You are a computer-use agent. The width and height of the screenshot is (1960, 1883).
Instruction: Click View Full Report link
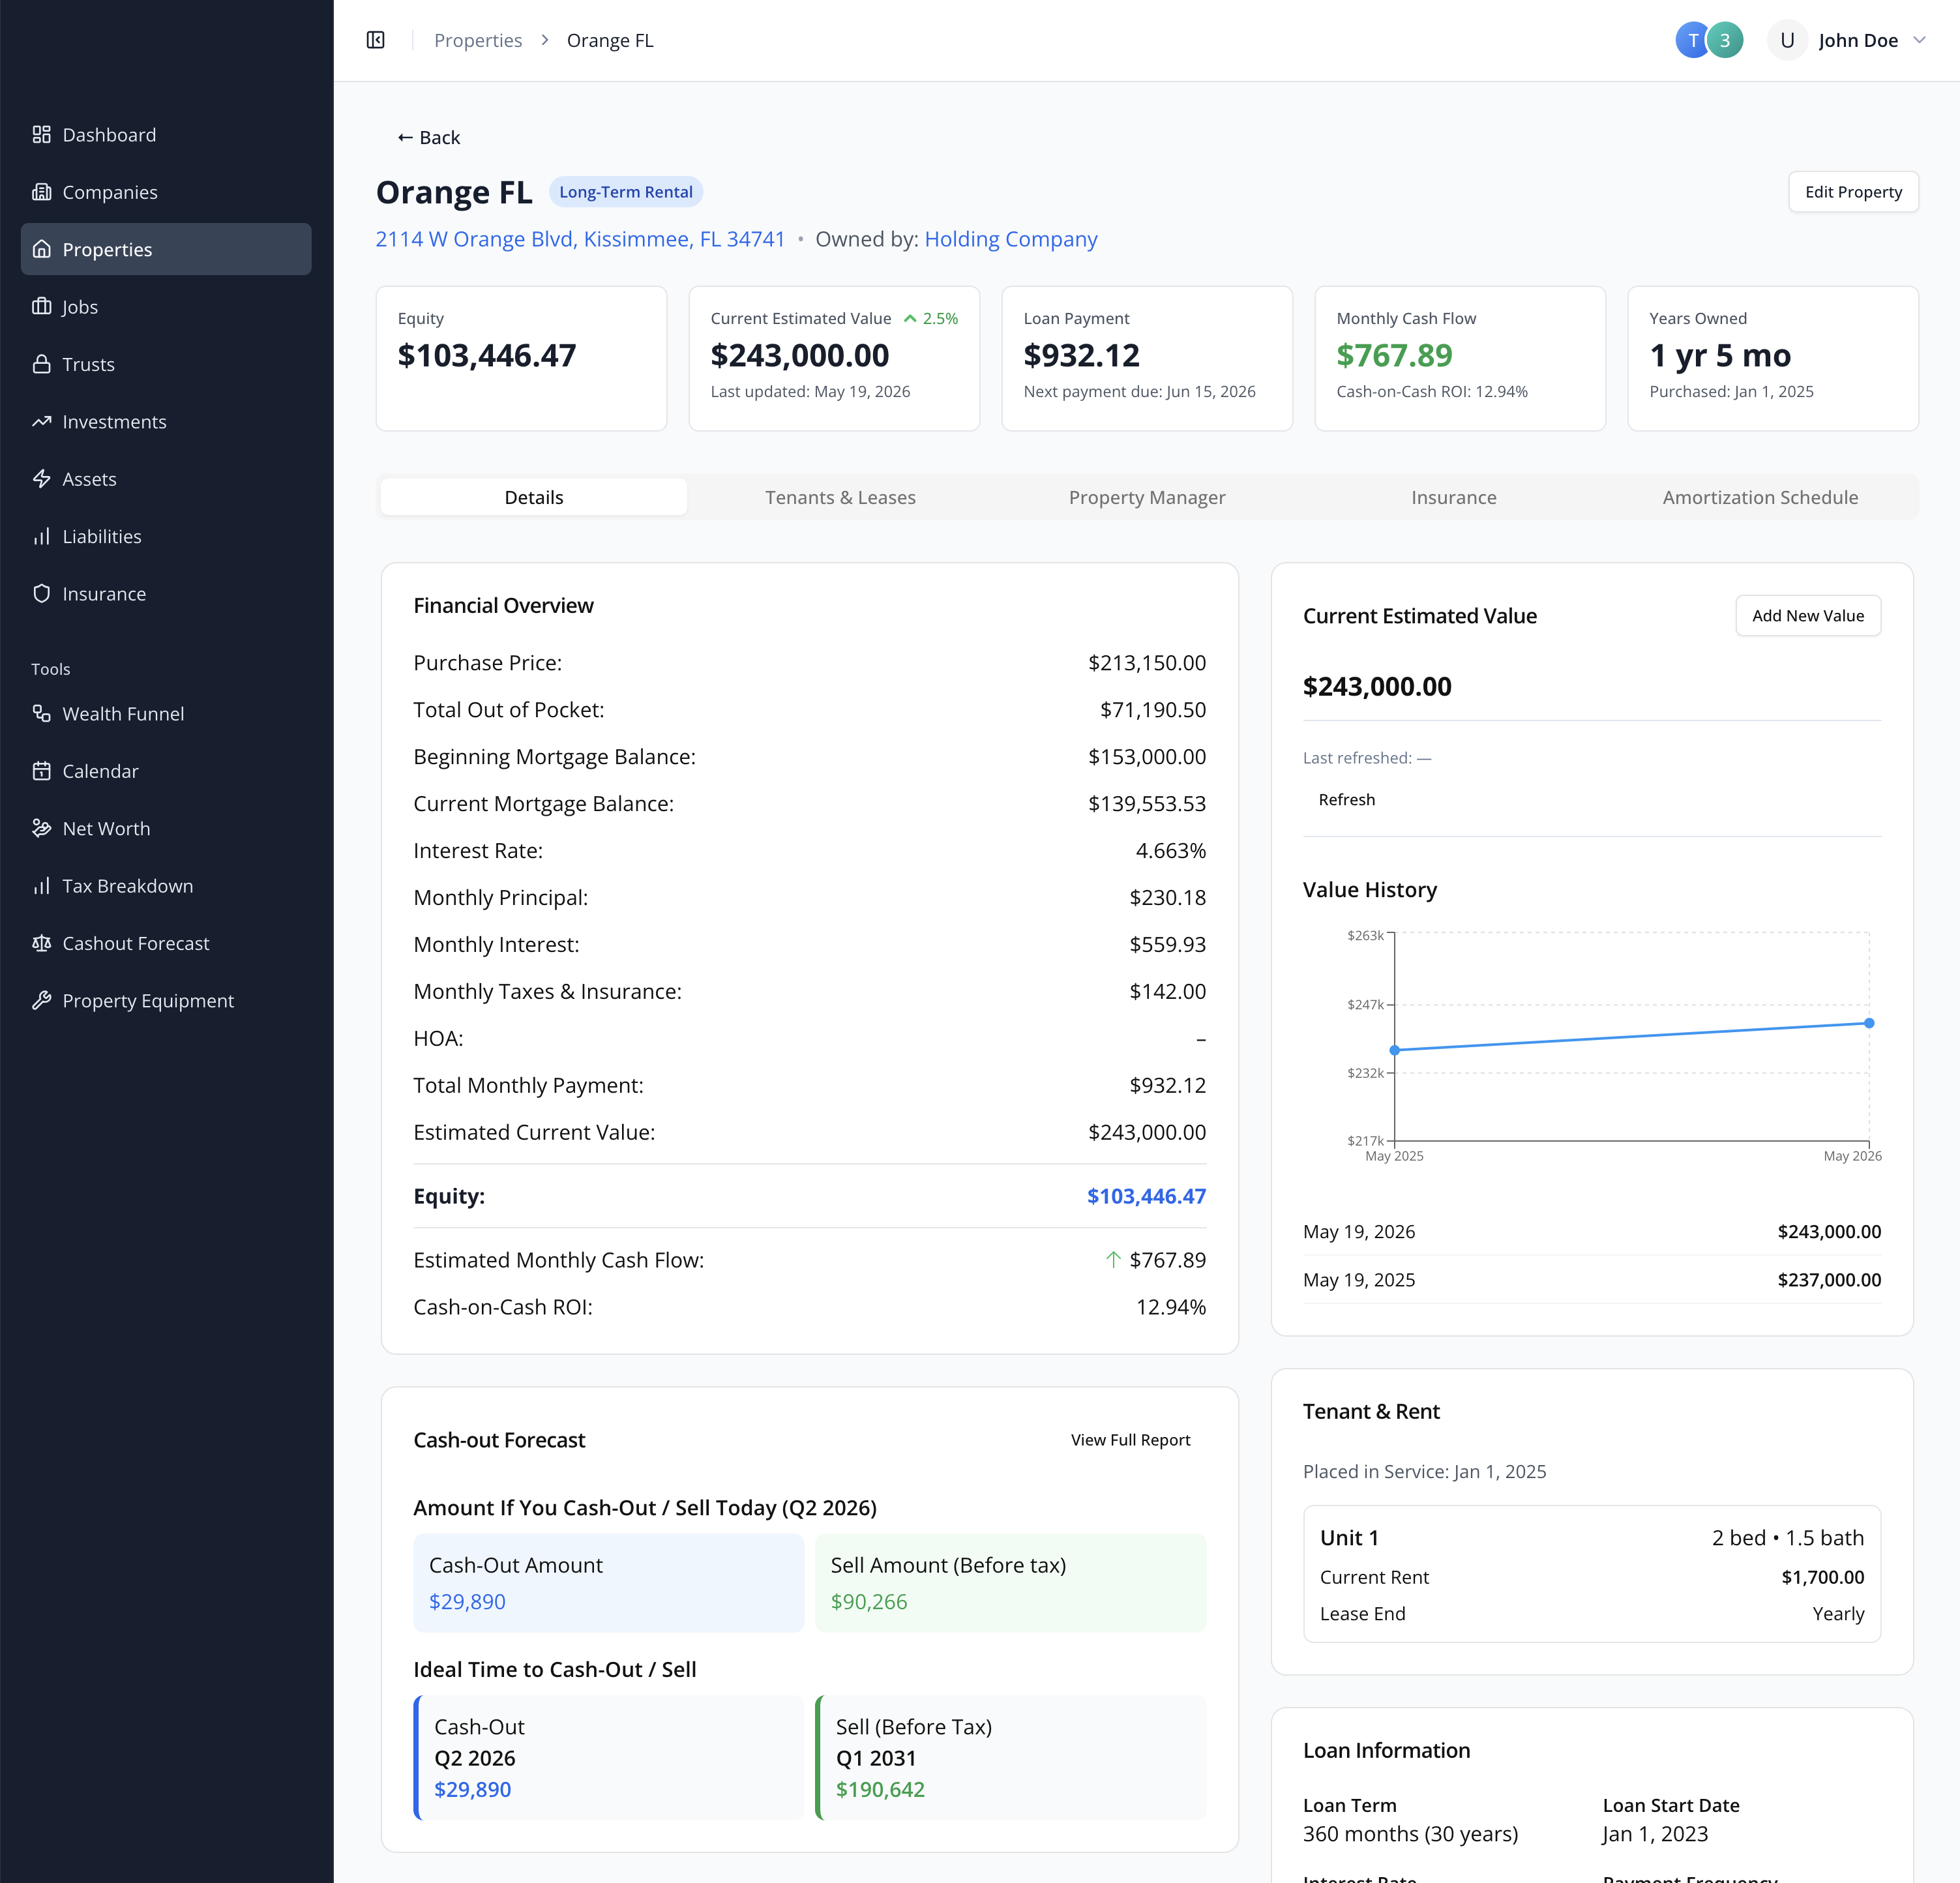[x=1130, y=1440]
